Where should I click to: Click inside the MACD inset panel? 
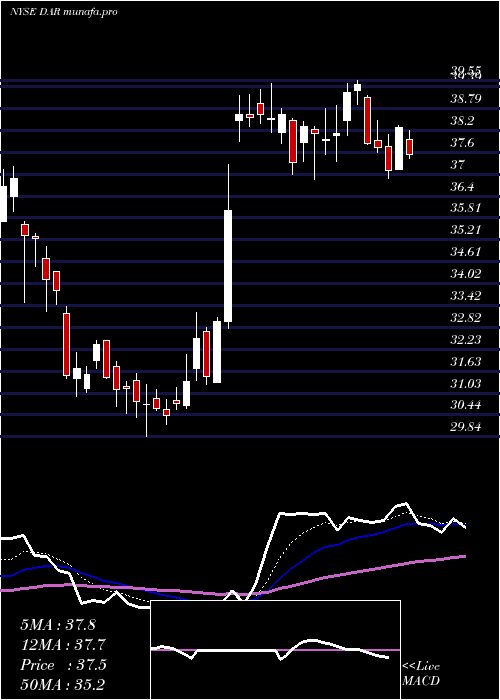tap(275, 650)
